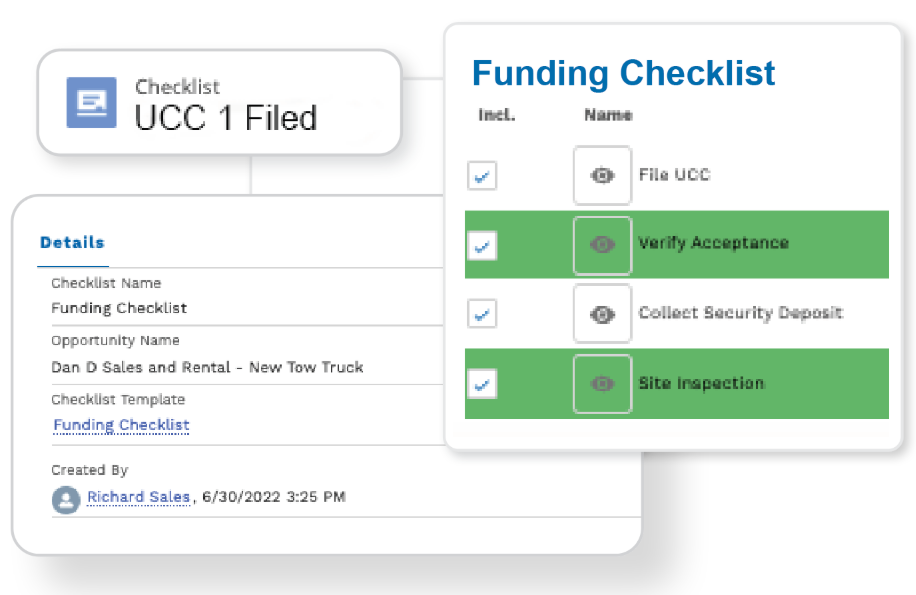The height and width of the screenshot is (595, 916).
Task: Toggle the Collect Security Deposit checkbox
Action: point(482,314)
